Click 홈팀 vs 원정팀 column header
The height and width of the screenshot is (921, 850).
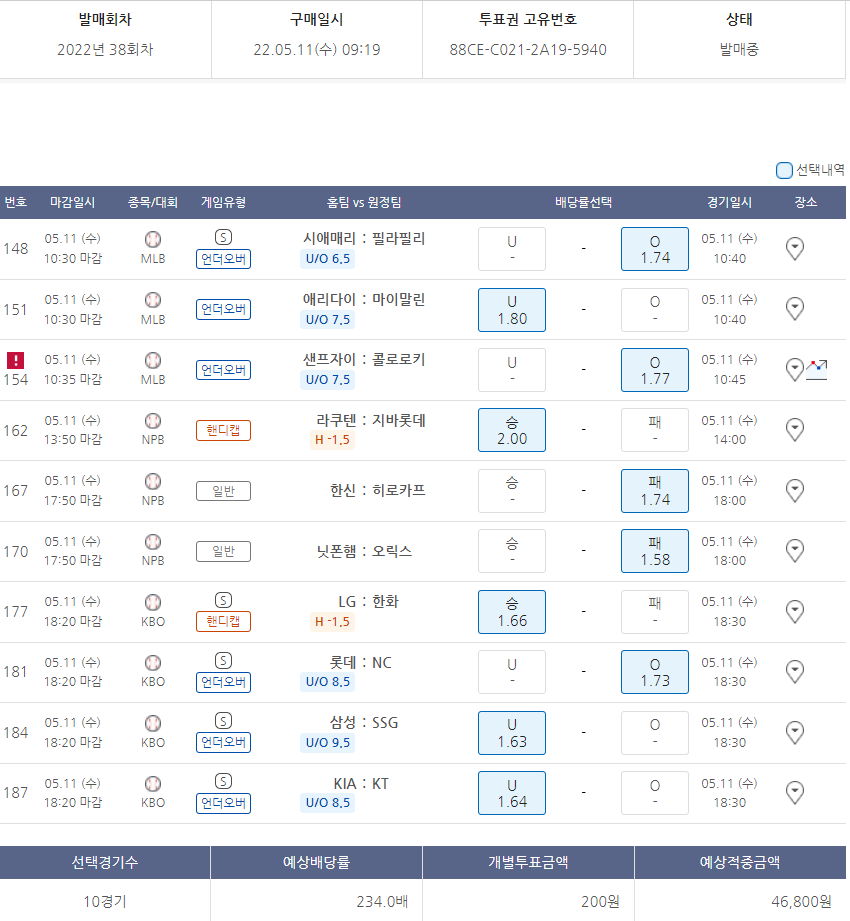point(364,203)
